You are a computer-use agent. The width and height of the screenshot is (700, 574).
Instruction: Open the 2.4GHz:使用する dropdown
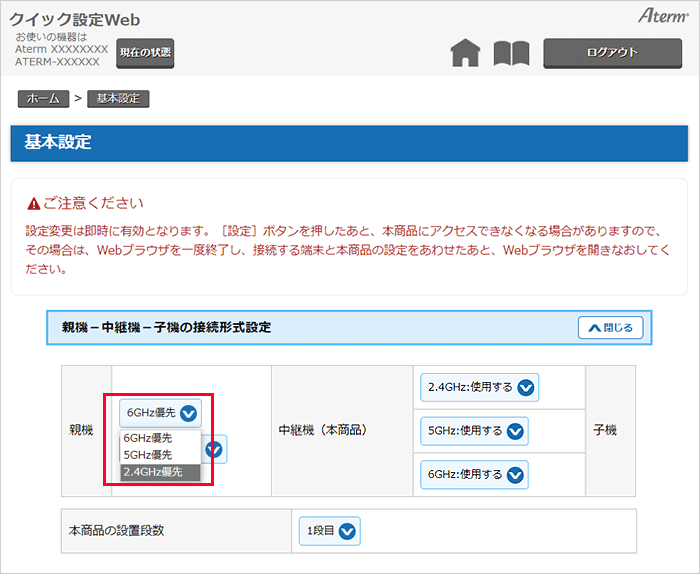[x=479, y=387]
